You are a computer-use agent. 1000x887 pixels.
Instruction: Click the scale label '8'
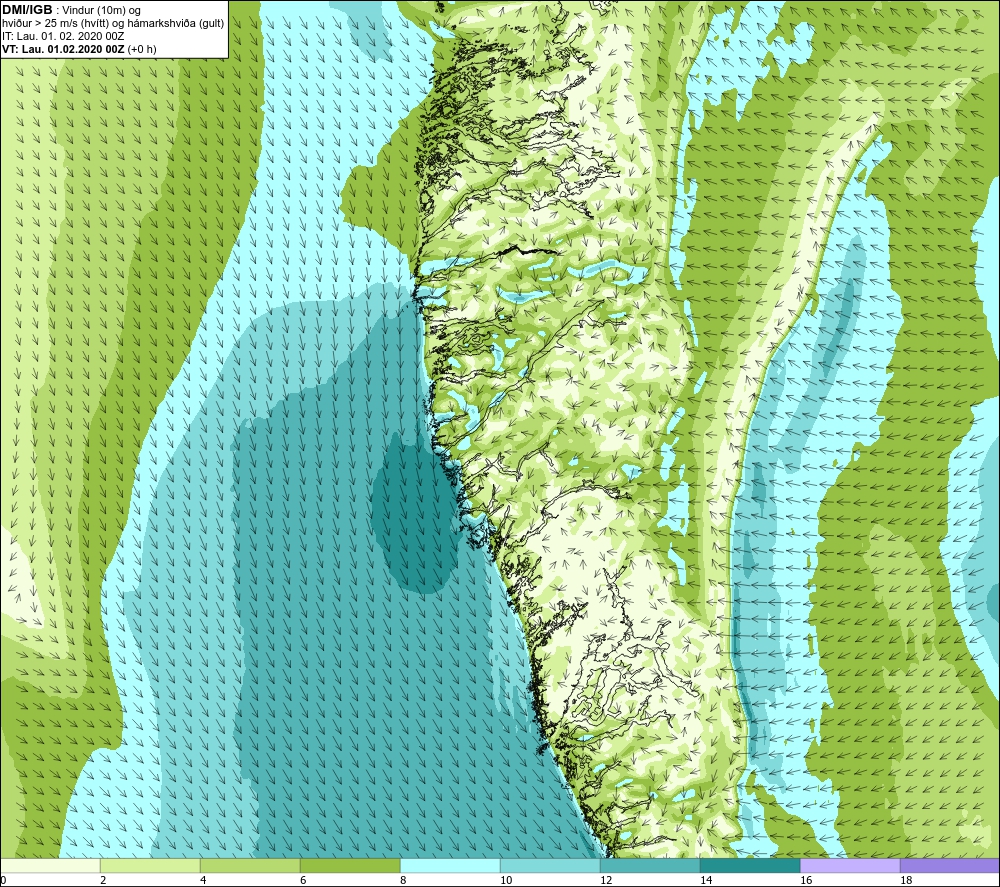403,881
